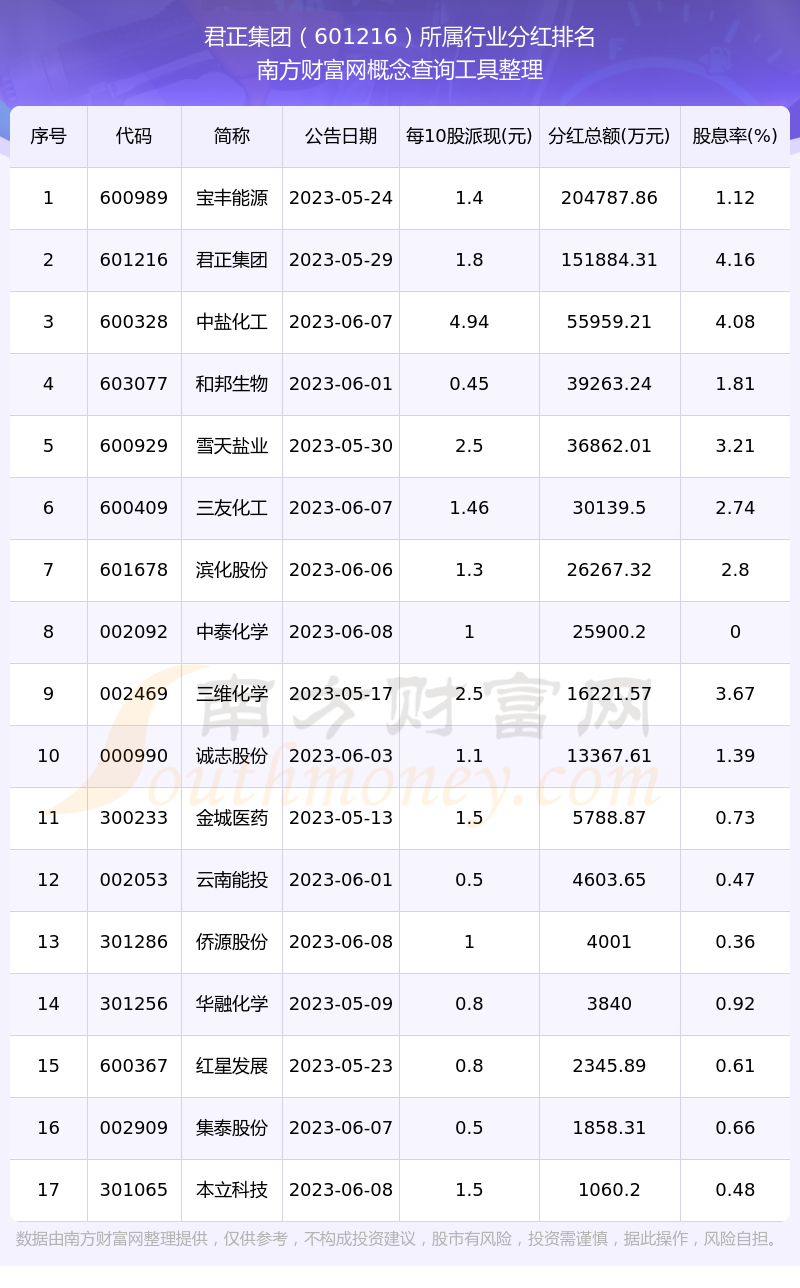Click total dividend 4001
The image size is (800, 1288).
point(610,942)
